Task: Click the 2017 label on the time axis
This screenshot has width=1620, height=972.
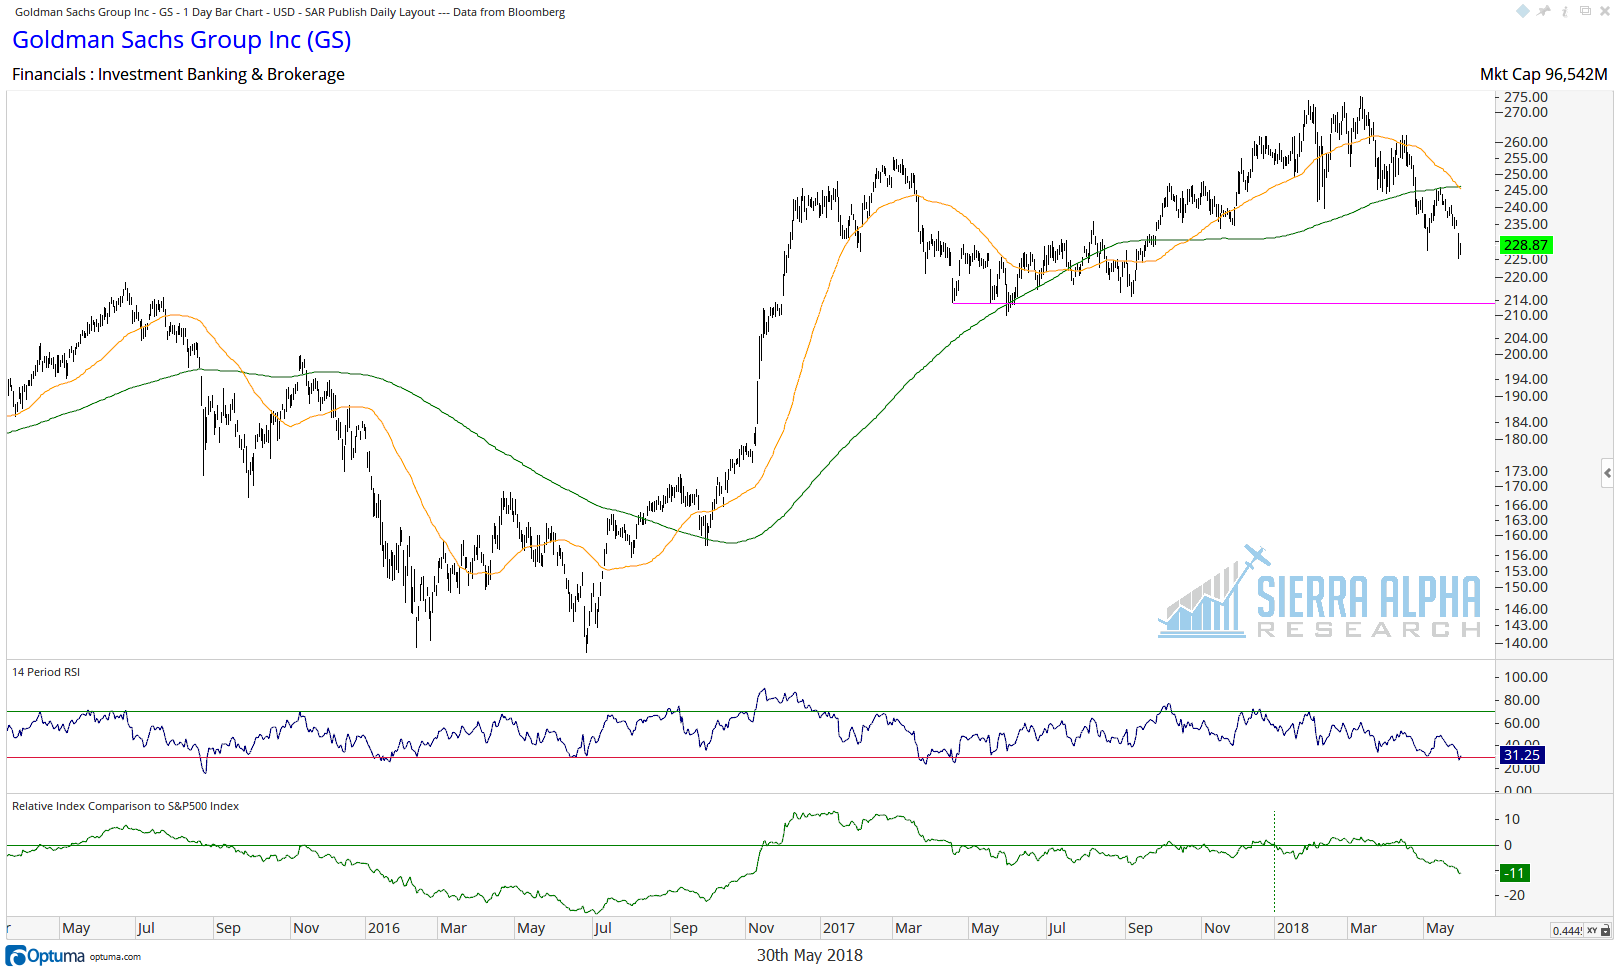Action: coord(838,928)
